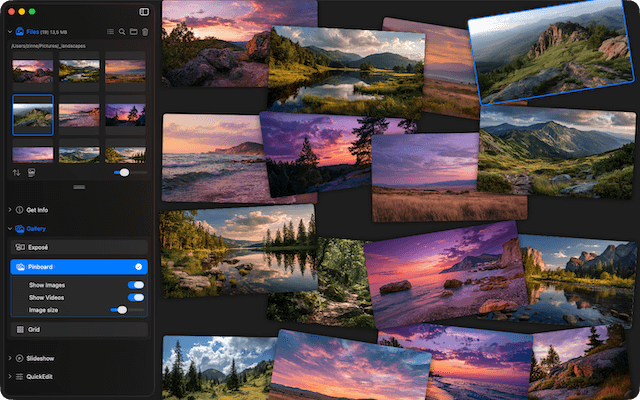The width and height of the screenshot is (640, 400).
Task: Open folder icon in Files header
Action: pyautogui.click(x=133, y=32)
